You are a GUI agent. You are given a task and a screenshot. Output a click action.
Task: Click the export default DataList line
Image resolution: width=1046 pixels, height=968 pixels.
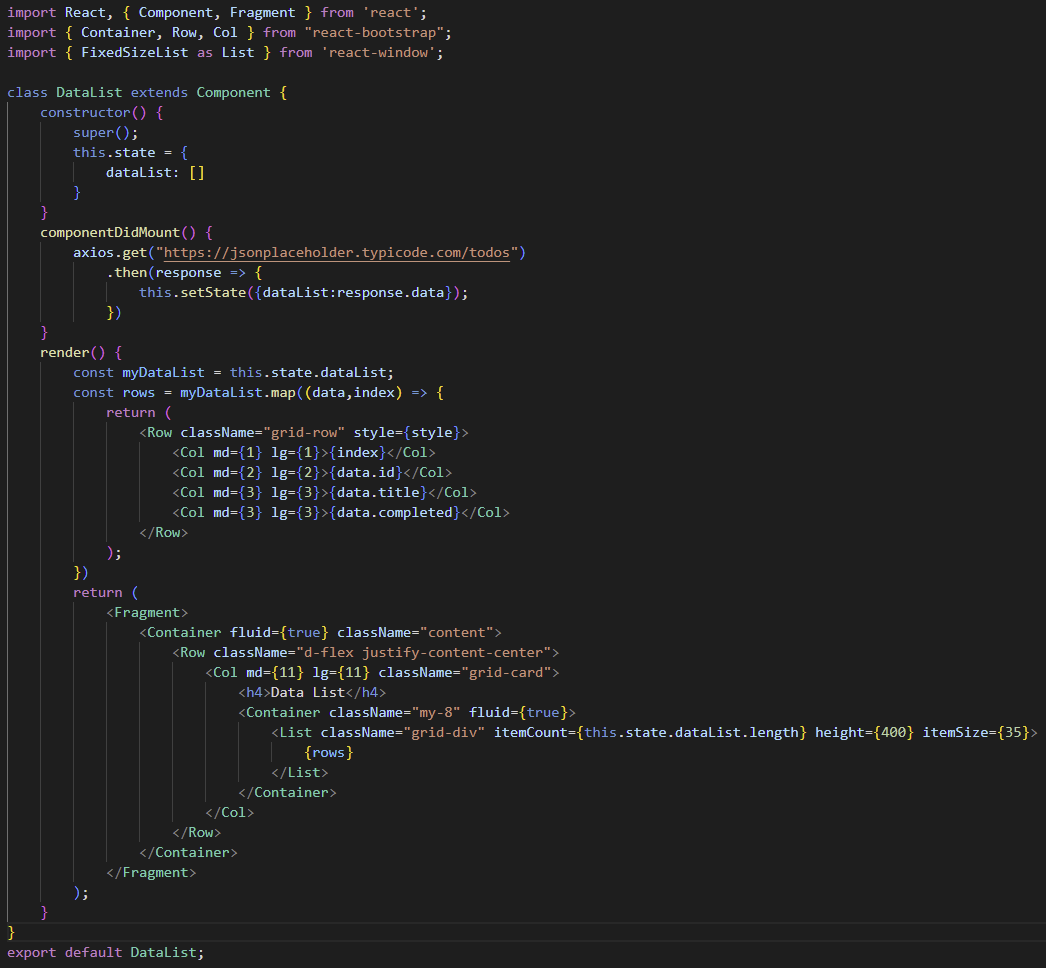click(105, 952)
